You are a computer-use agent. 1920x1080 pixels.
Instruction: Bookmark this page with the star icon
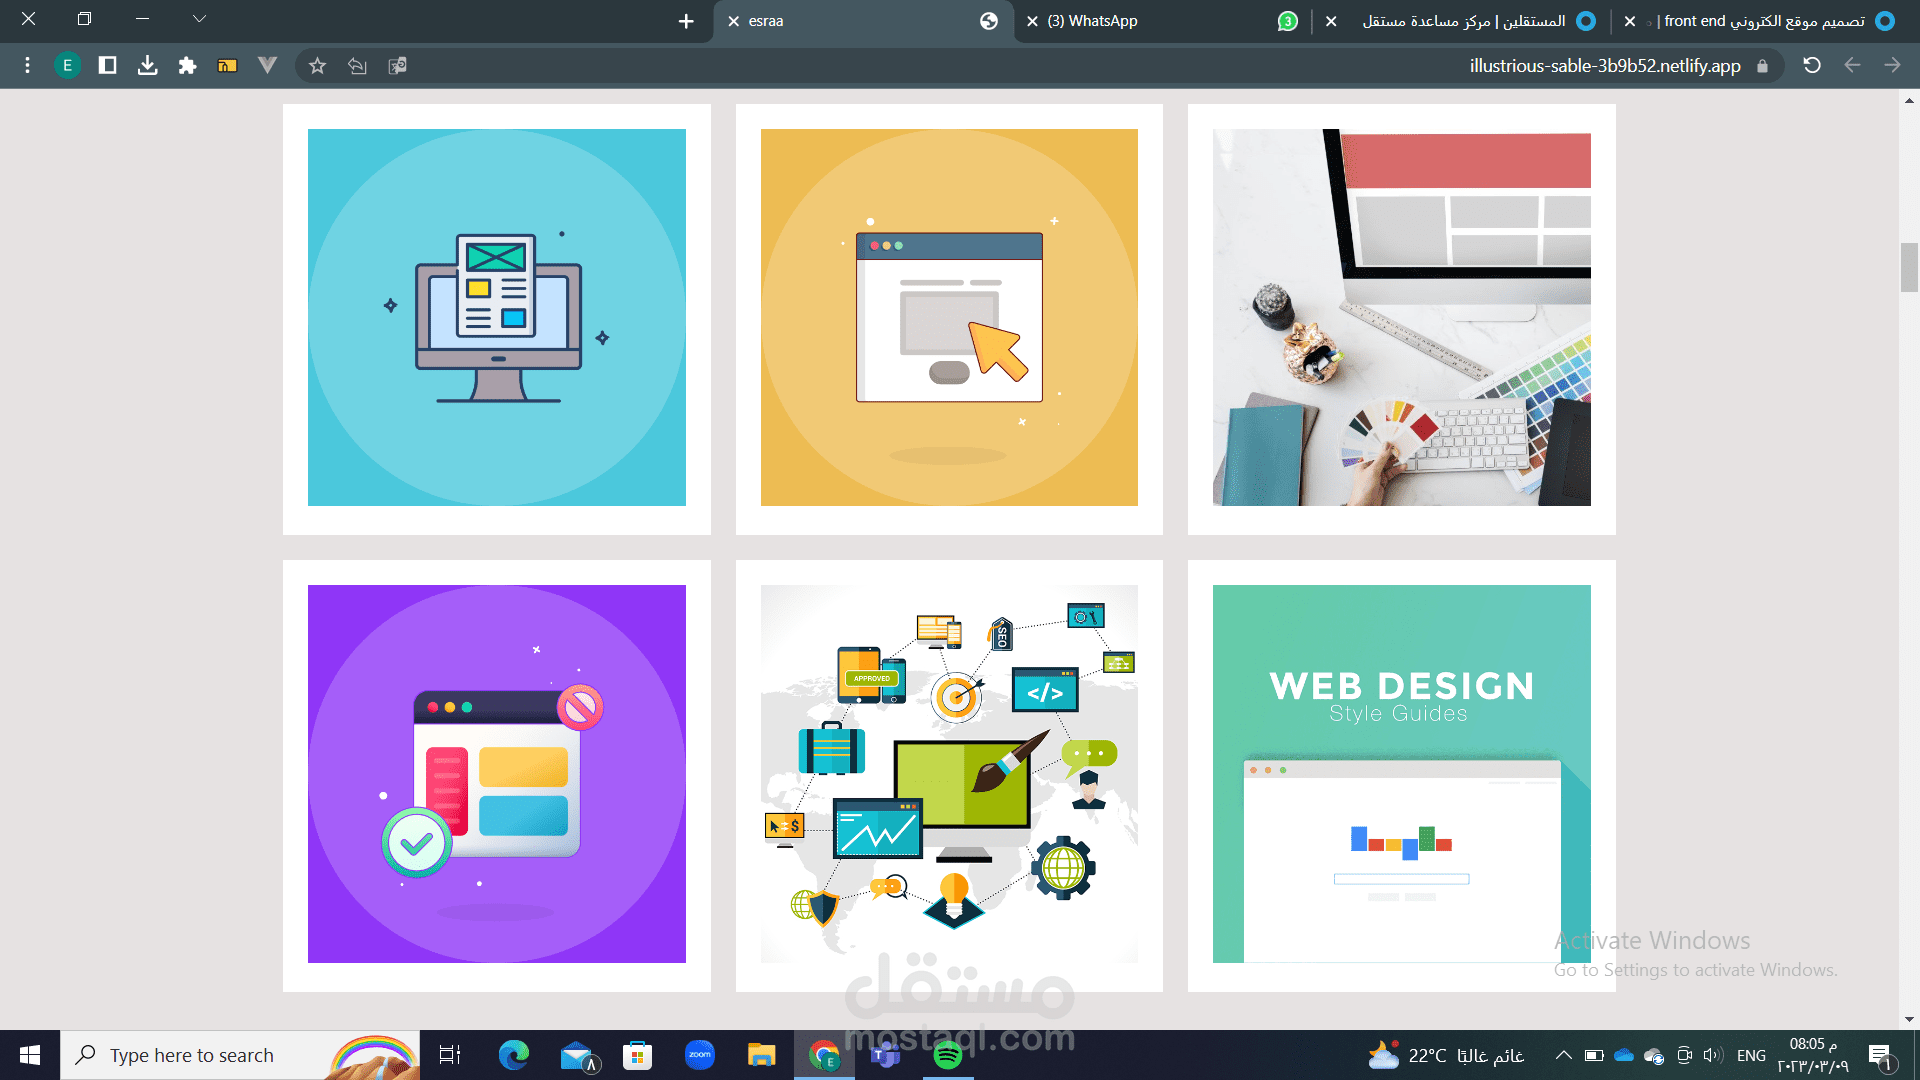(317, 66)
